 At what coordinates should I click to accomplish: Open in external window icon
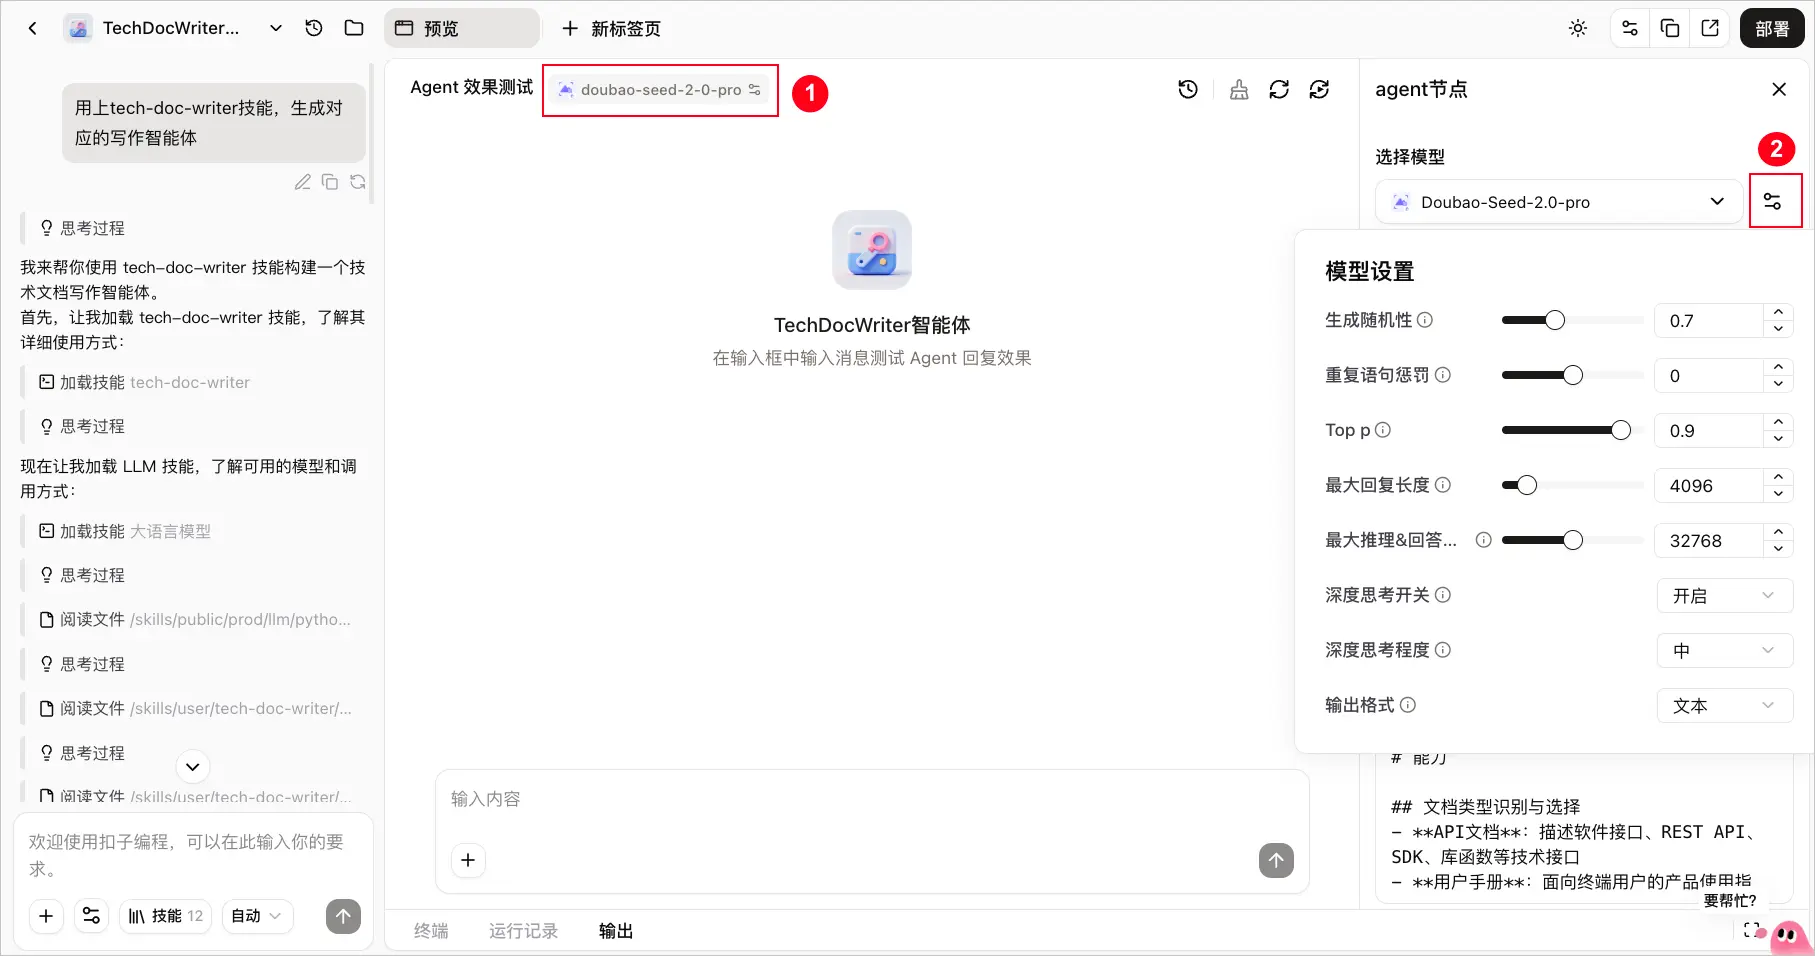[x=1710, y=28]
